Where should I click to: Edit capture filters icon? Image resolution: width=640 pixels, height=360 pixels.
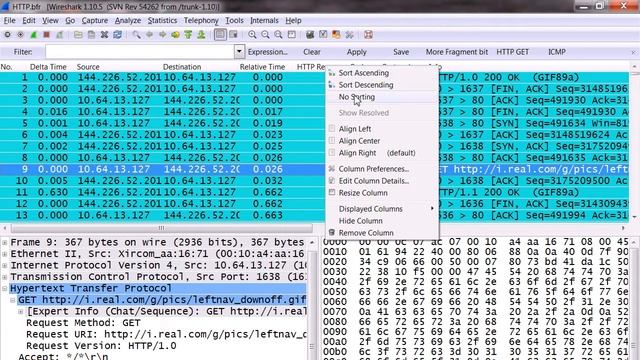click(310, 35)
